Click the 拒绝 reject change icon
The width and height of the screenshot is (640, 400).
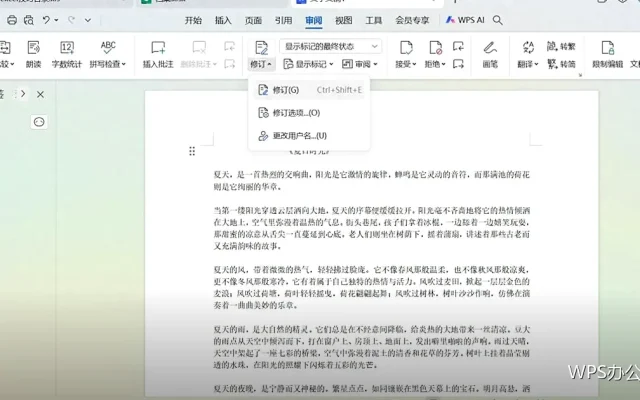pyautogui.click(x=436, y=48)
